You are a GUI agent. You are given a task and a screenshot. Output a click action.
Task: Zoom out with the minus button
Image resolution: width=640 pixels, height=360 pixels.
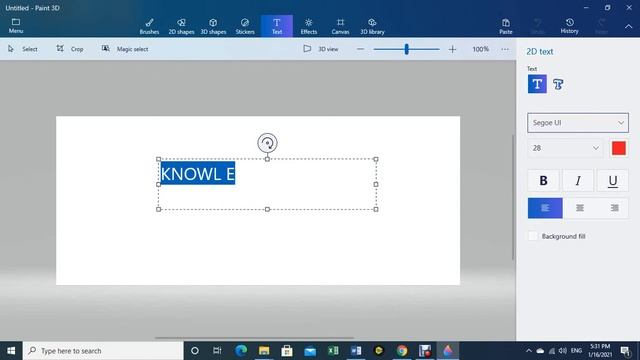[x=360, y=49]
